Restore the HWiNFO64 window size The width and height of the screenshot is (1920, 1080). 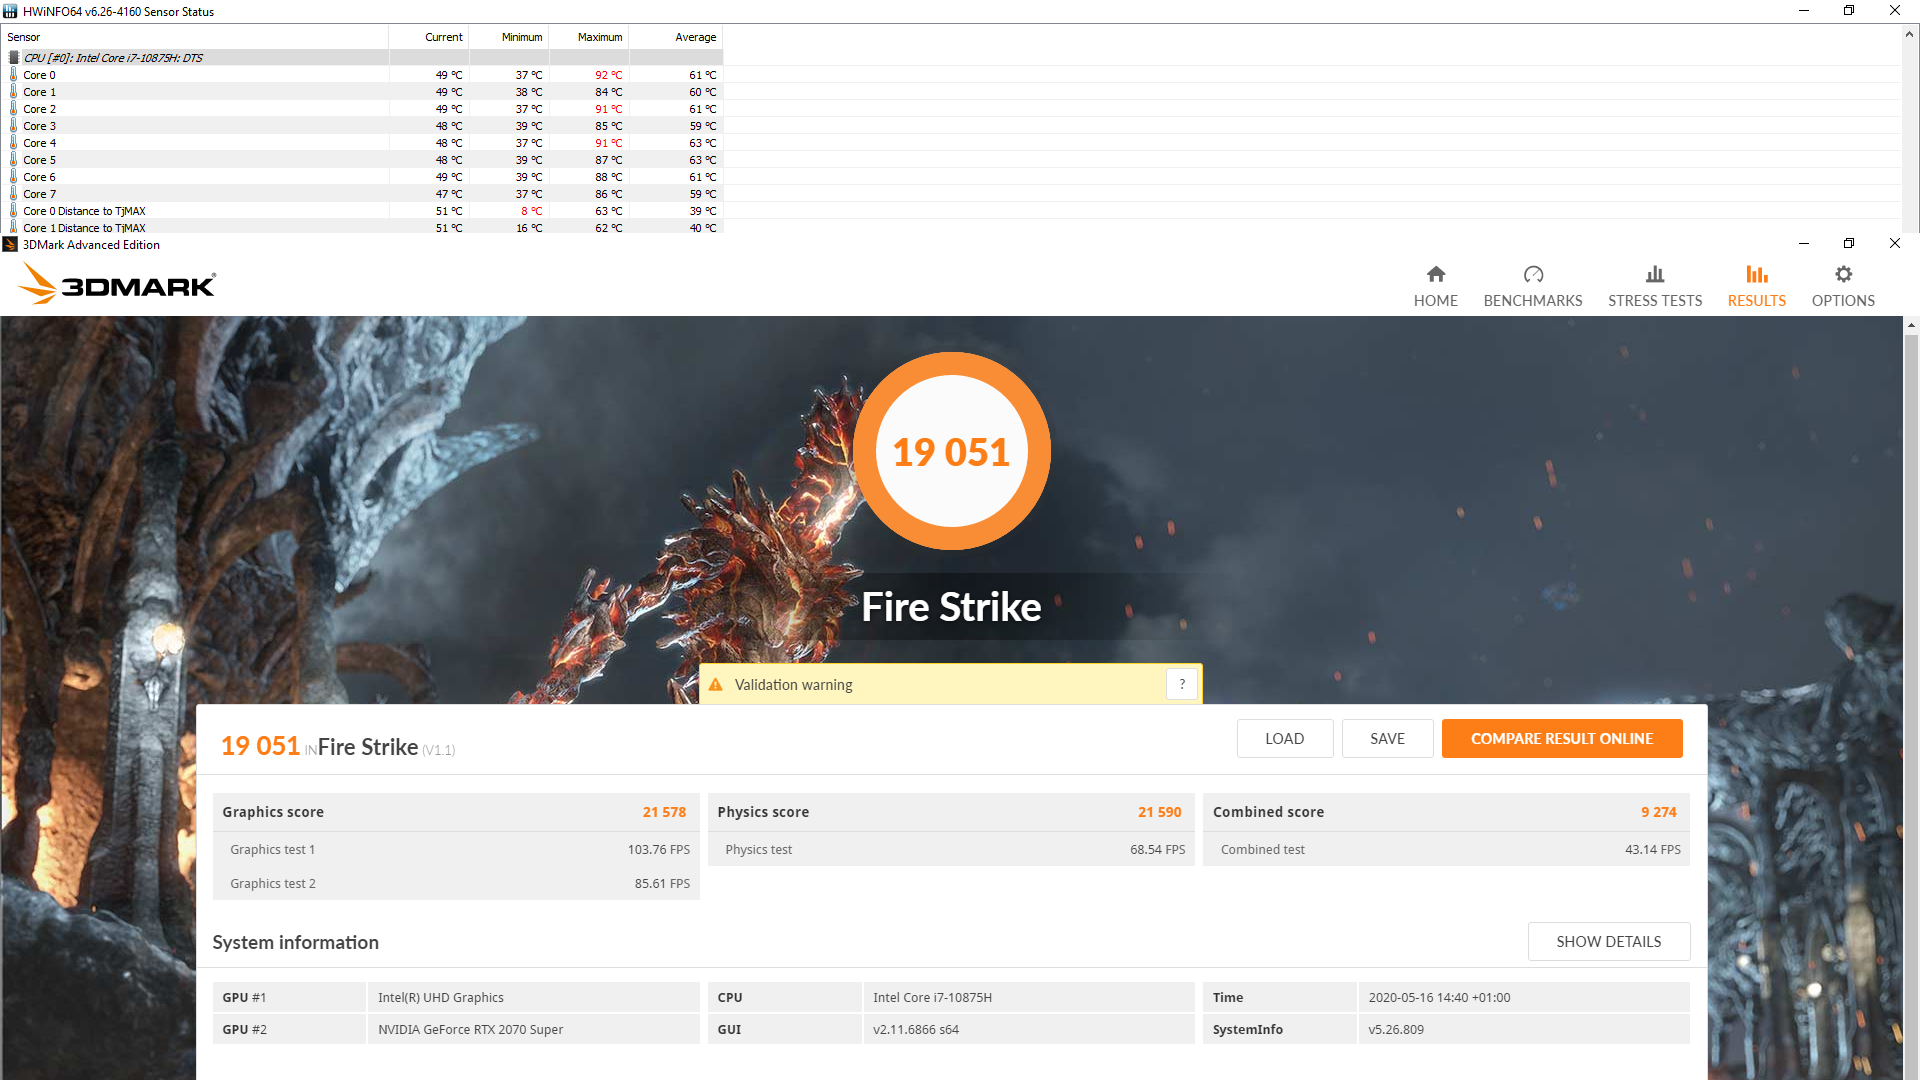click(1849, 11)
